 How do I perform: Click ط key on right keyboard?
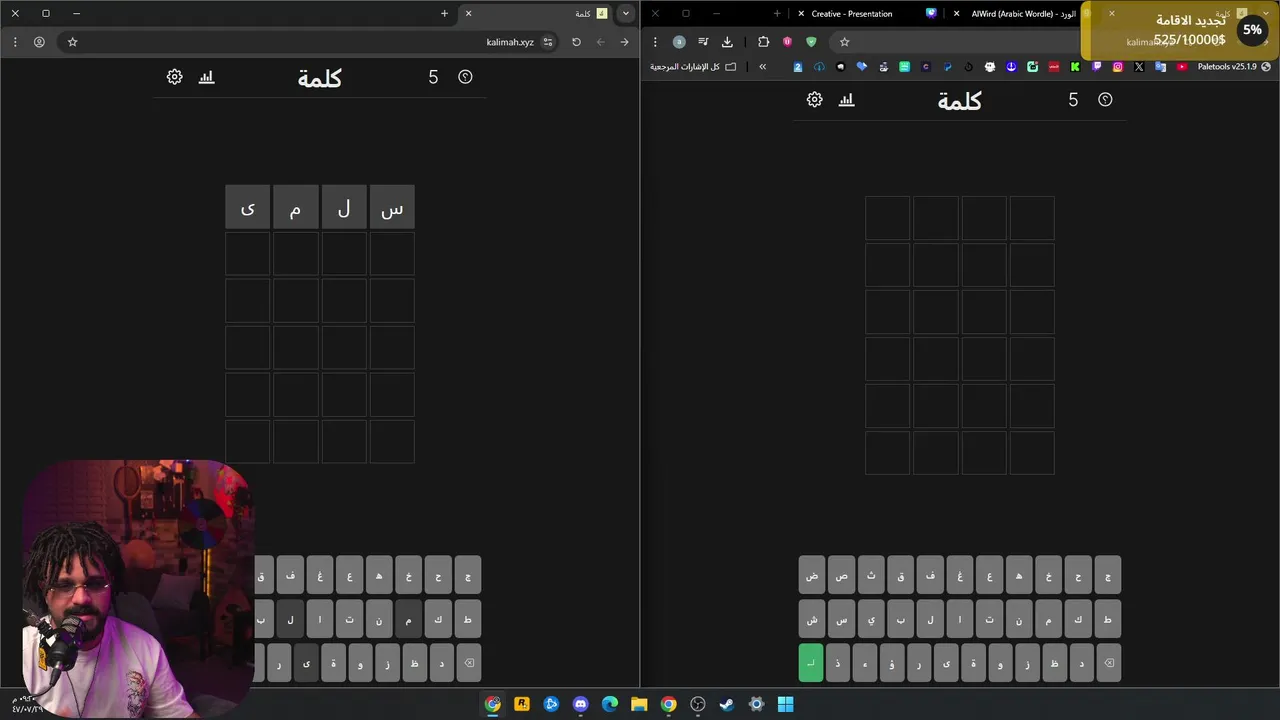[x=1108, y=619]
